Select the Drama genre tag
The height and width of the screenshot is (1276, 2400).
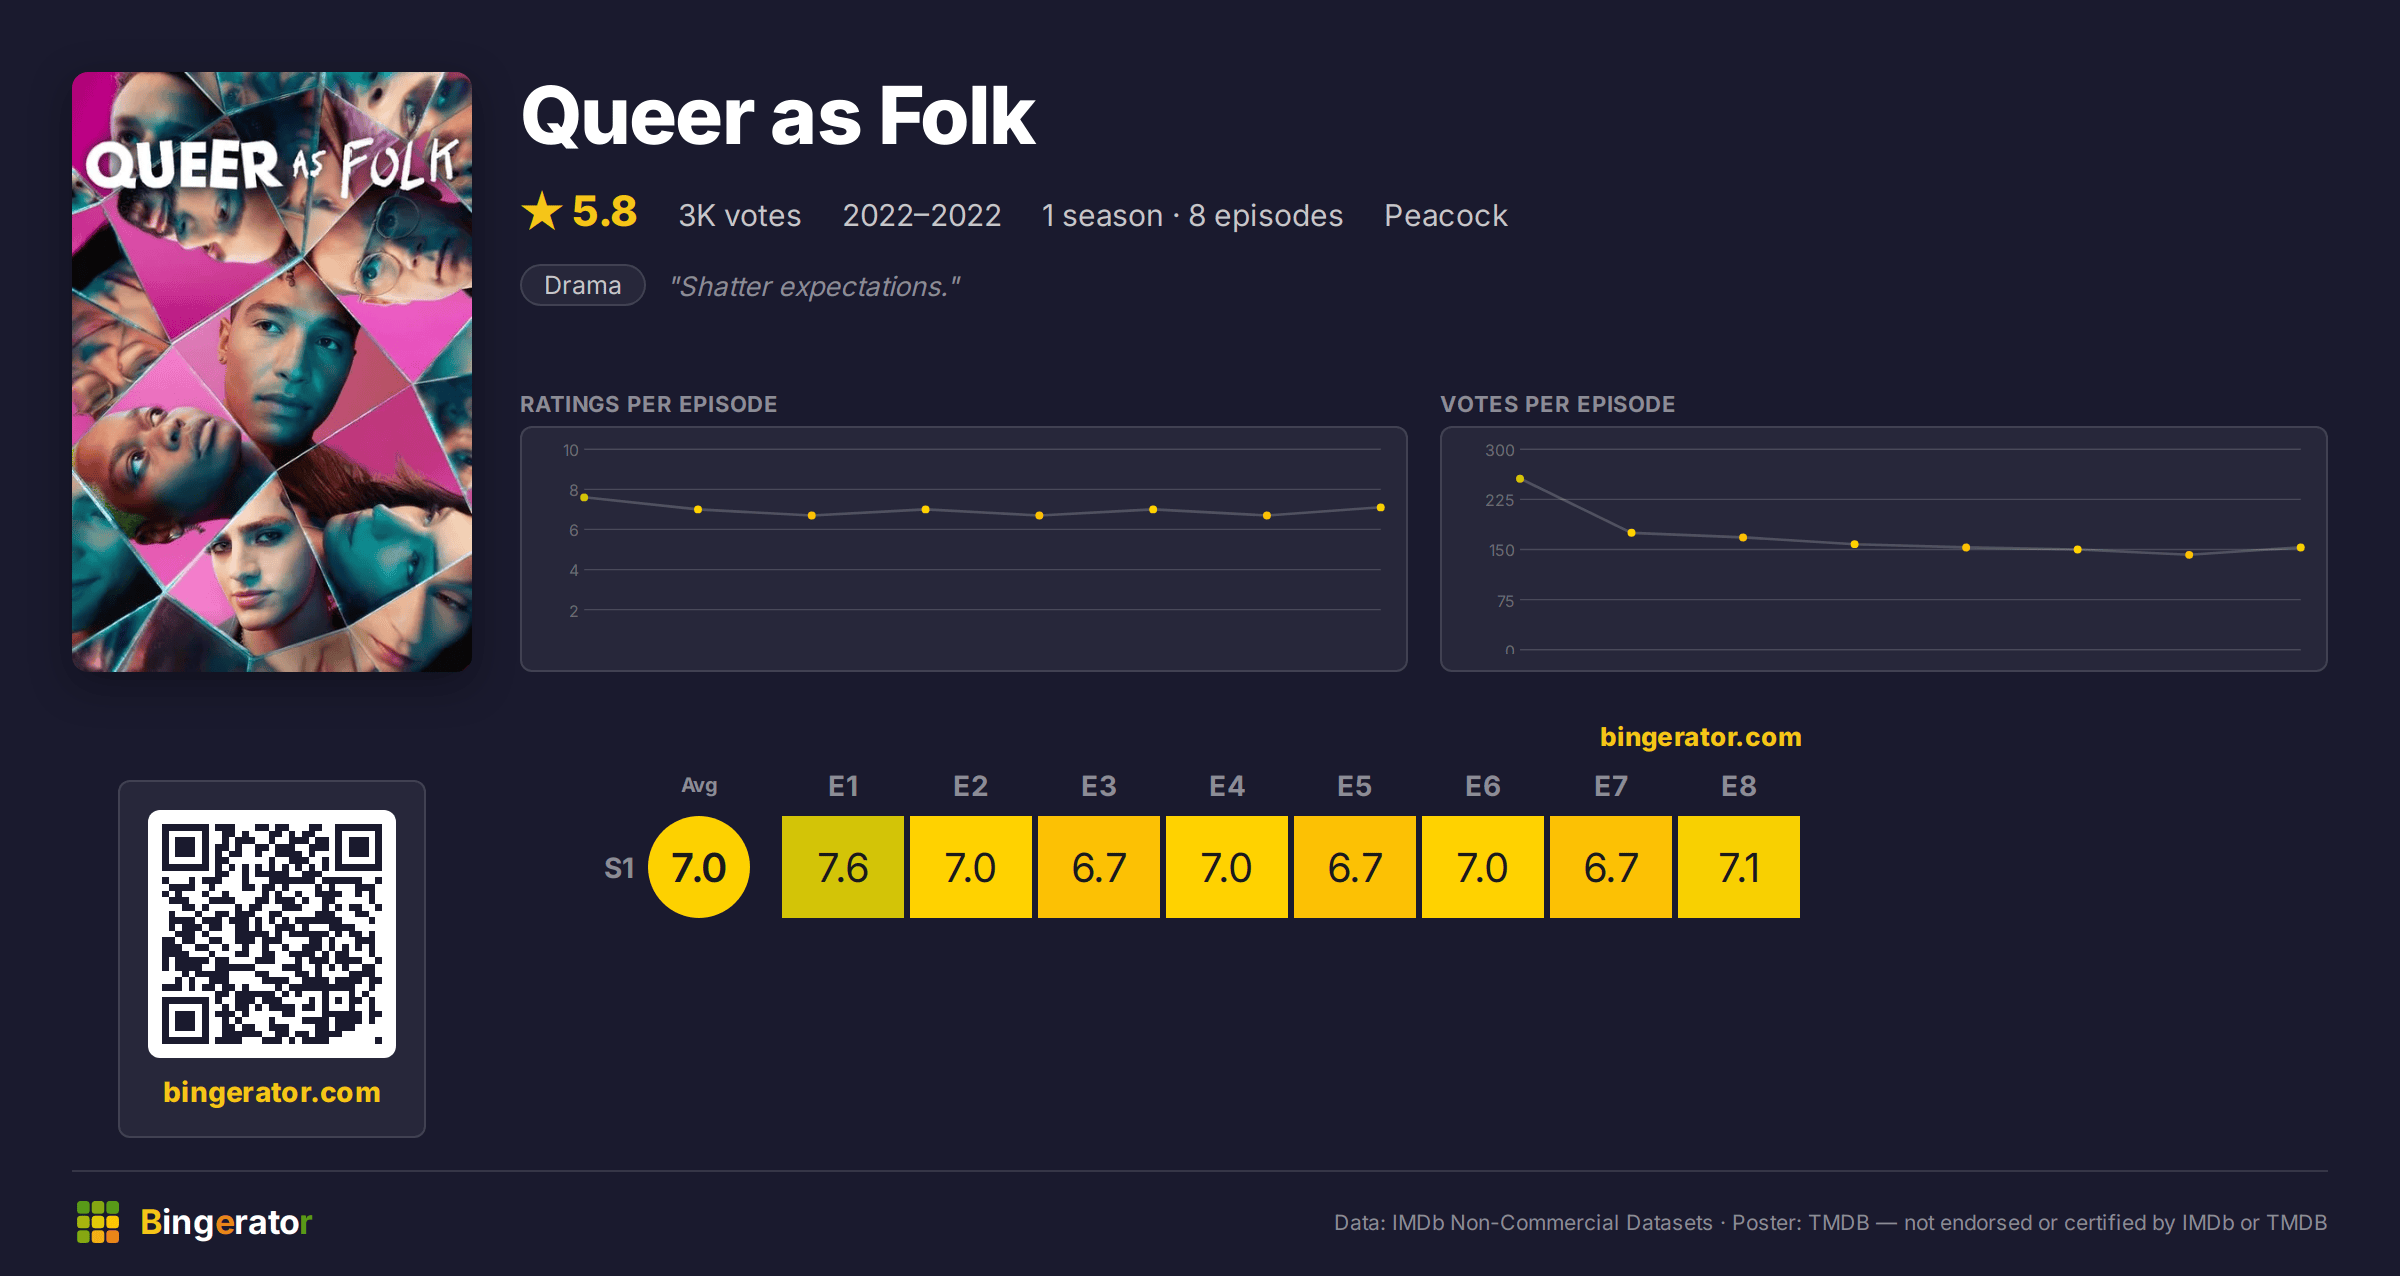pos(583,285)
